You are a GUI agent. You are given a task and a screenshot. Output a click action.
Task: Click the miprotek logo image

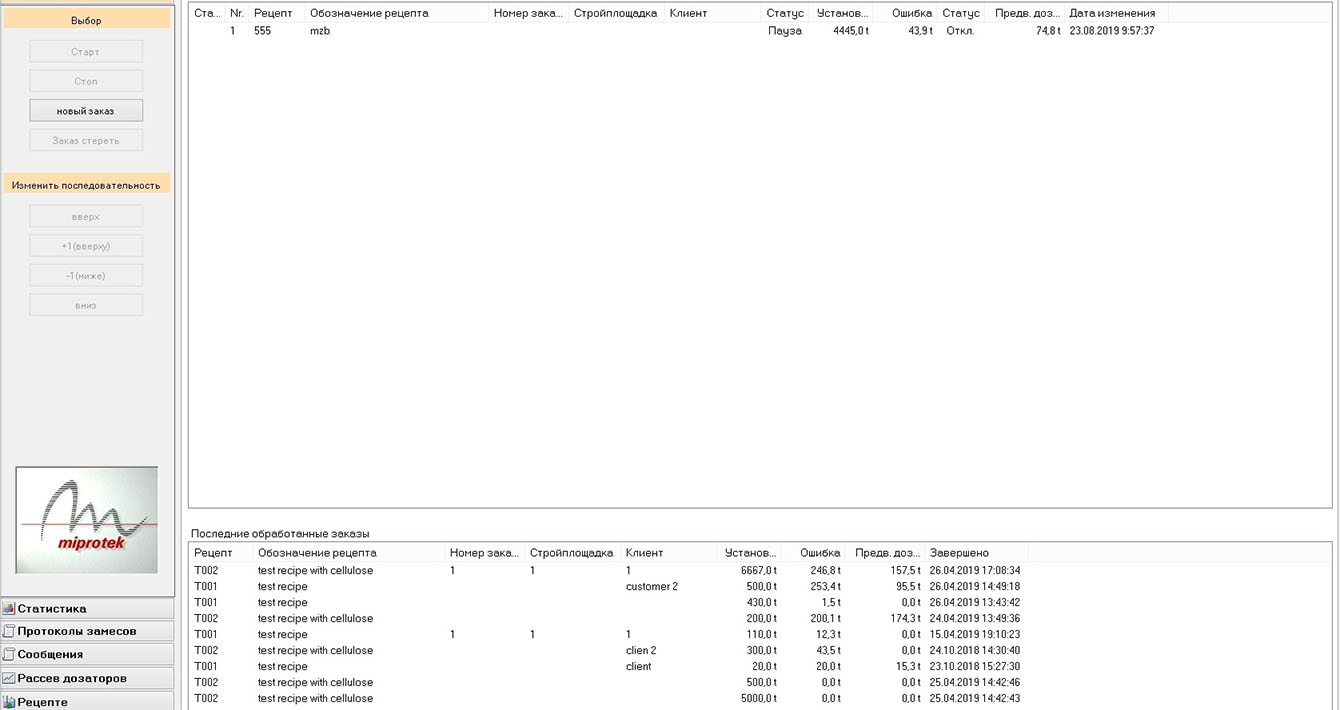[86, 520]
